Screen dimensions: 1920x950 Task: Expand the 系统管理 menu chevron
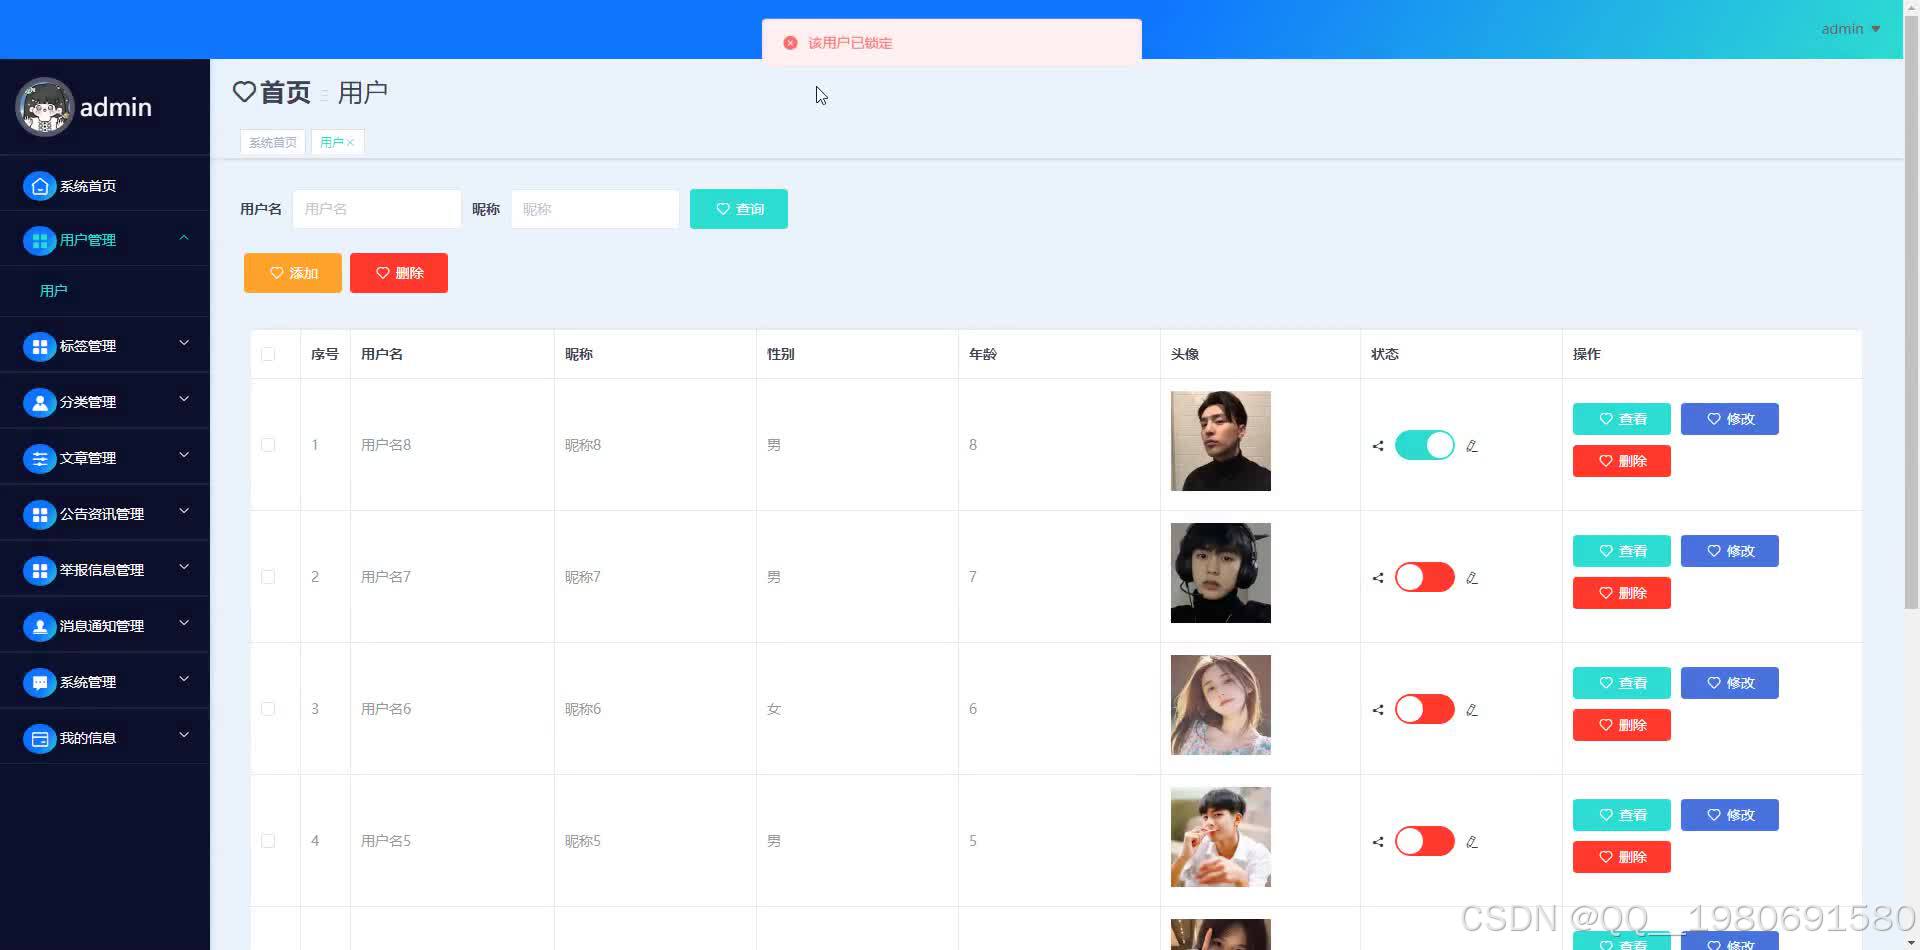pos(184,679)
